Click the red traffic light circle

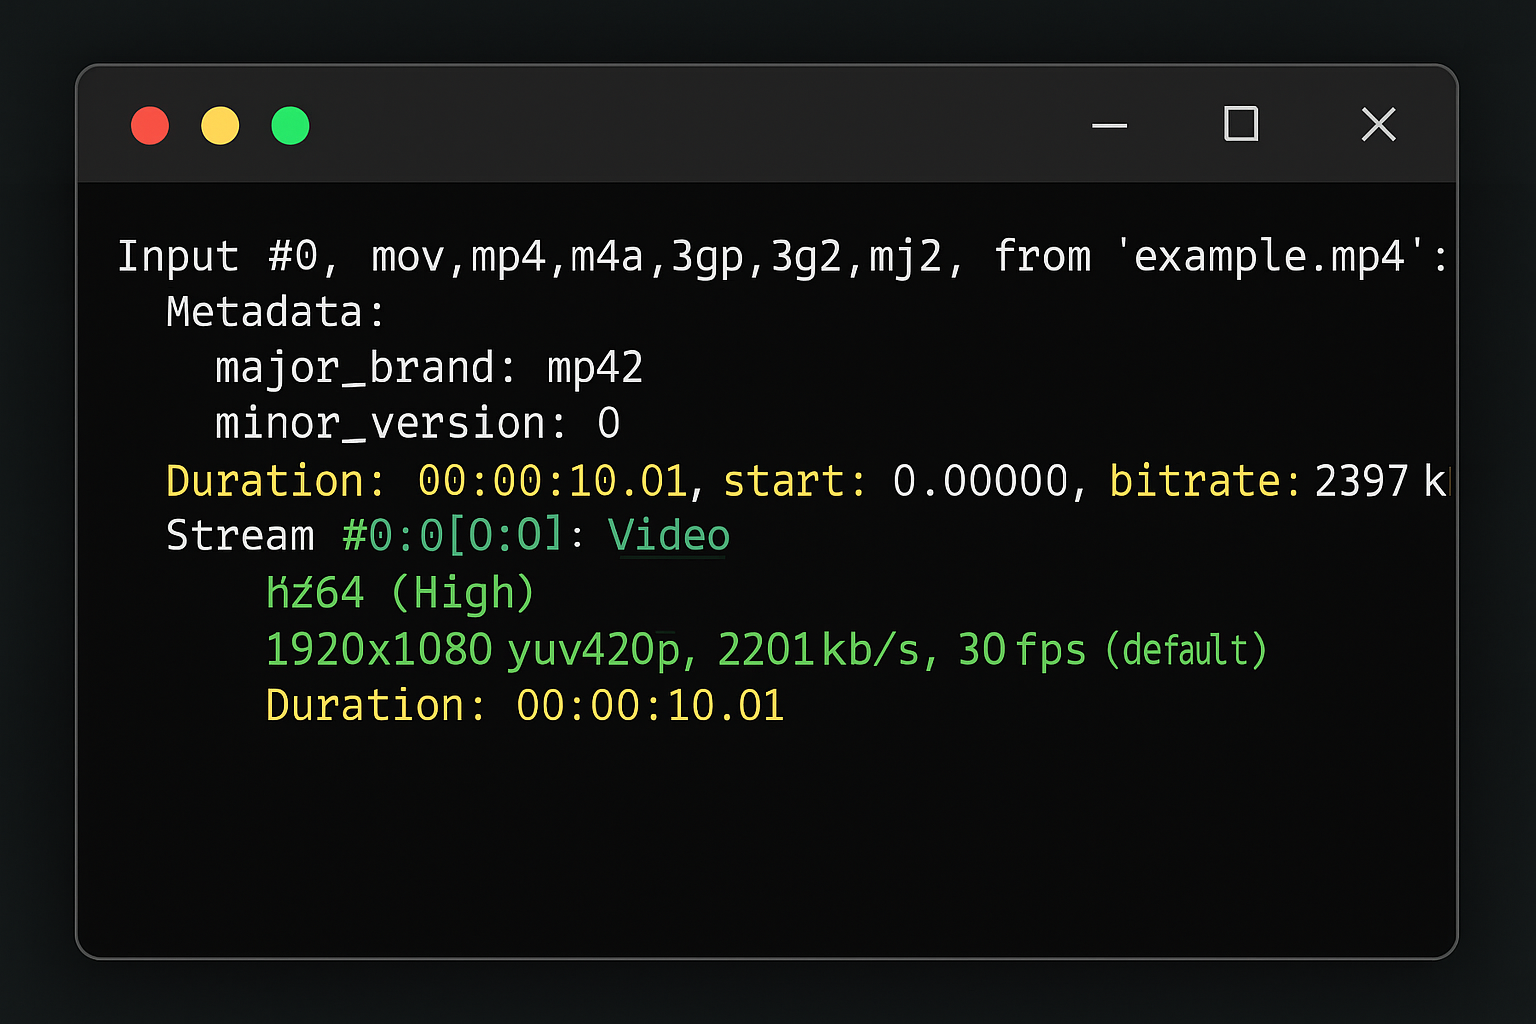pyautogui.click(x=150, y=125)
